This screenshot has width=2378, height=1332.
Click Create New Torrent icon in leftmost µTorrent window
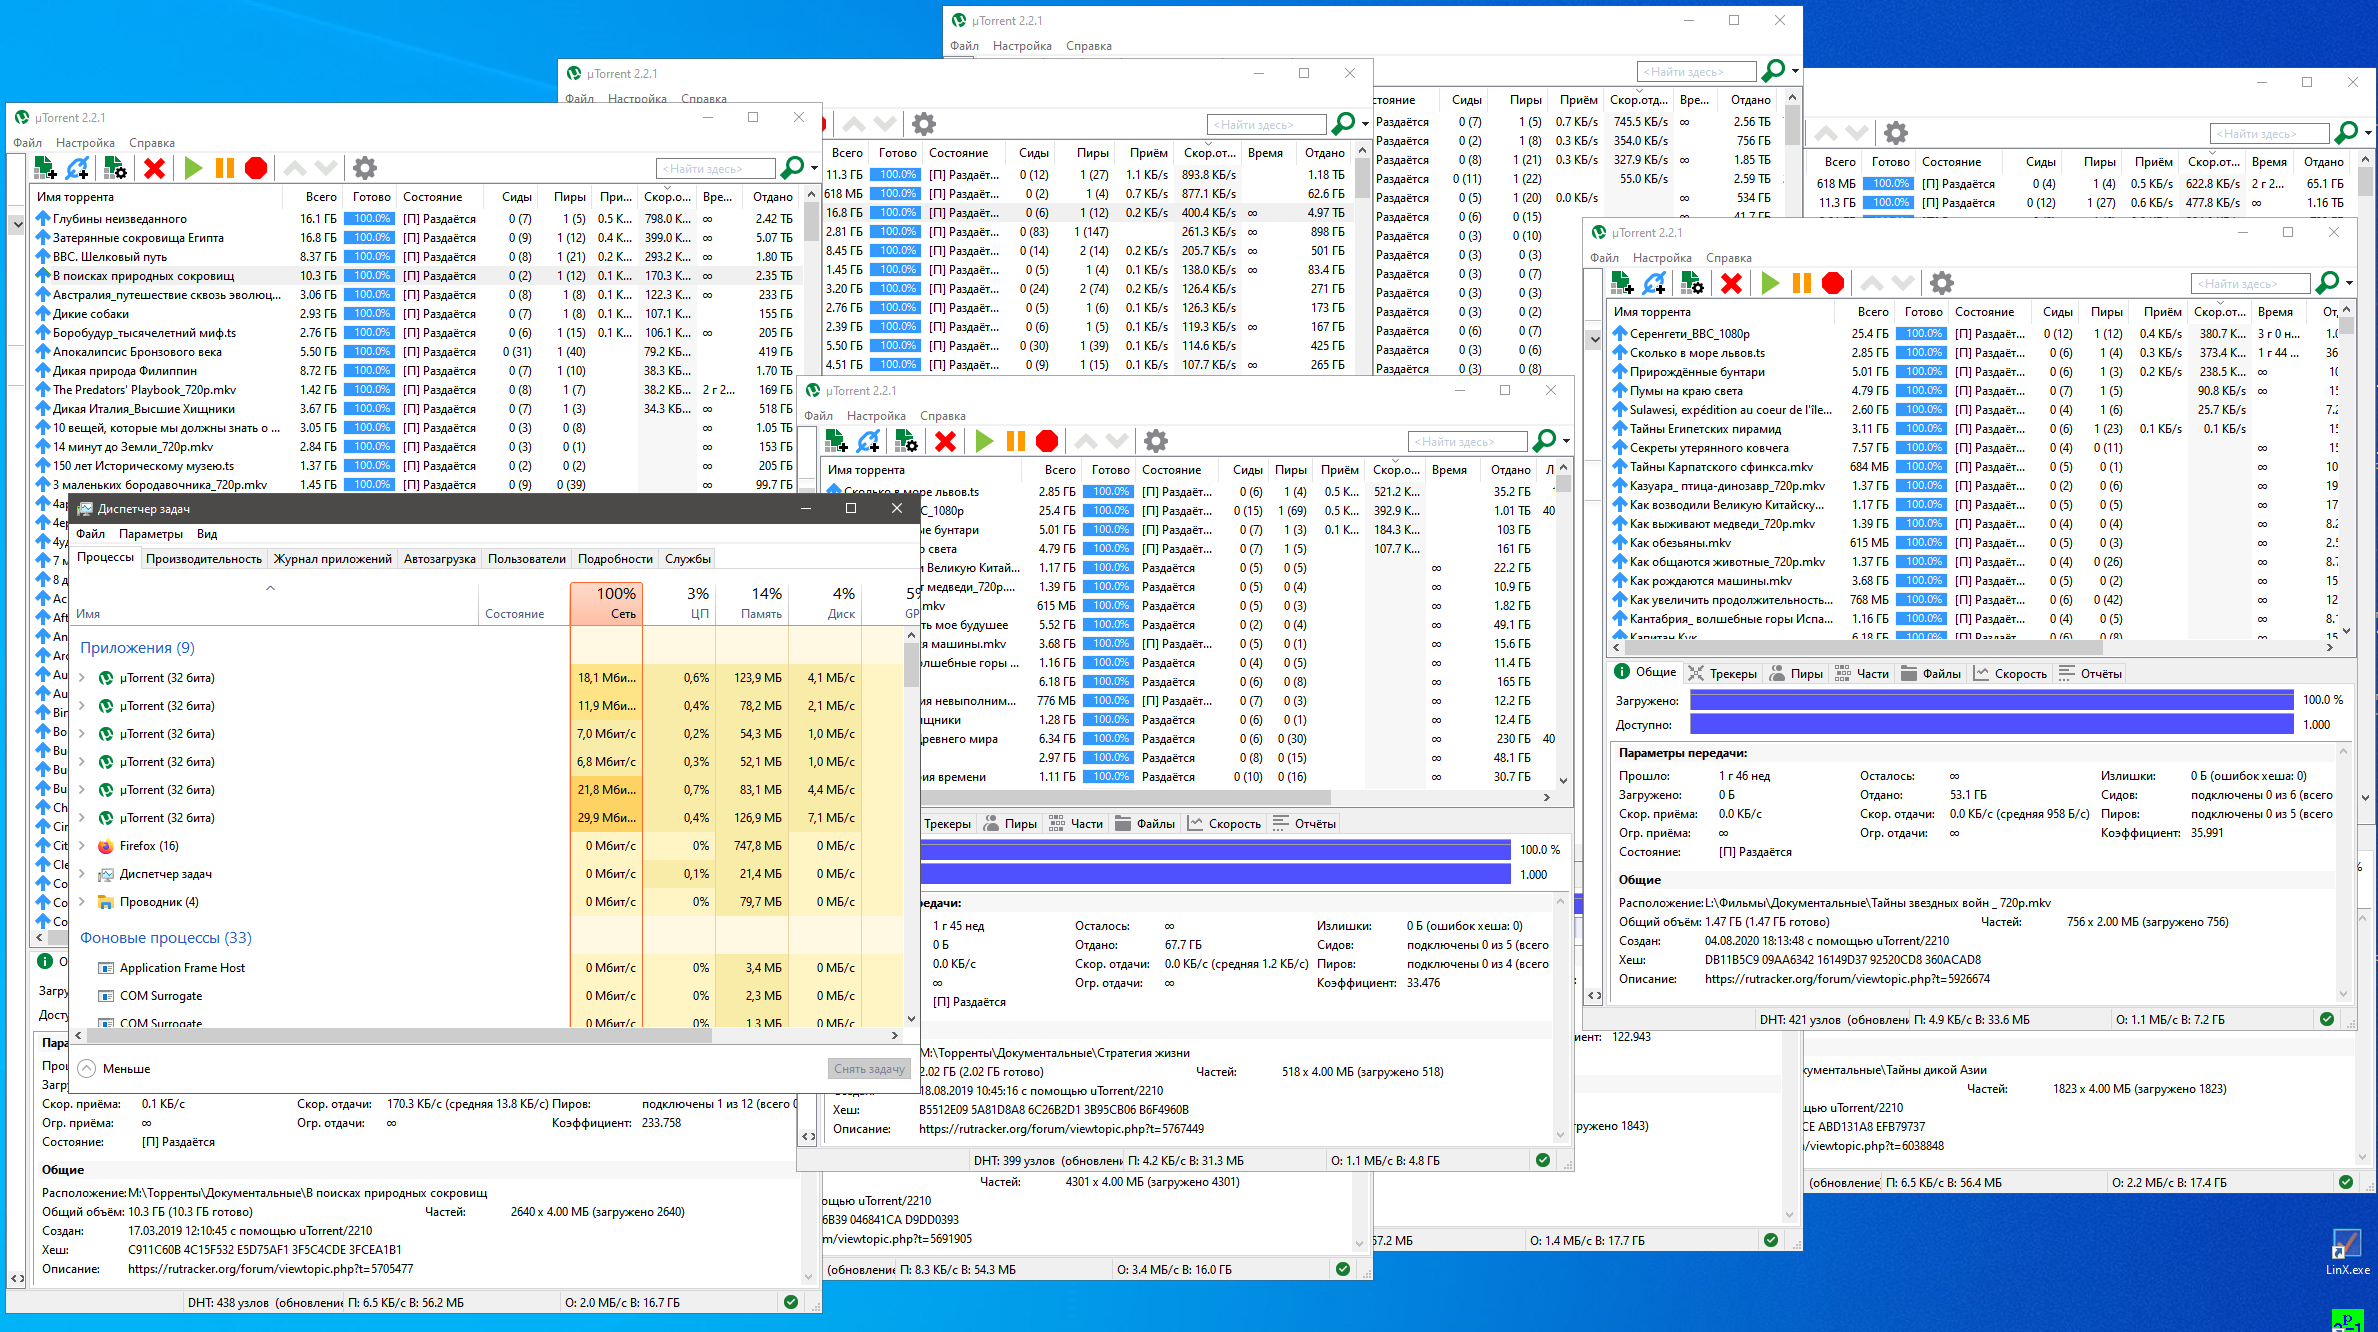click(x=115, y=168)
